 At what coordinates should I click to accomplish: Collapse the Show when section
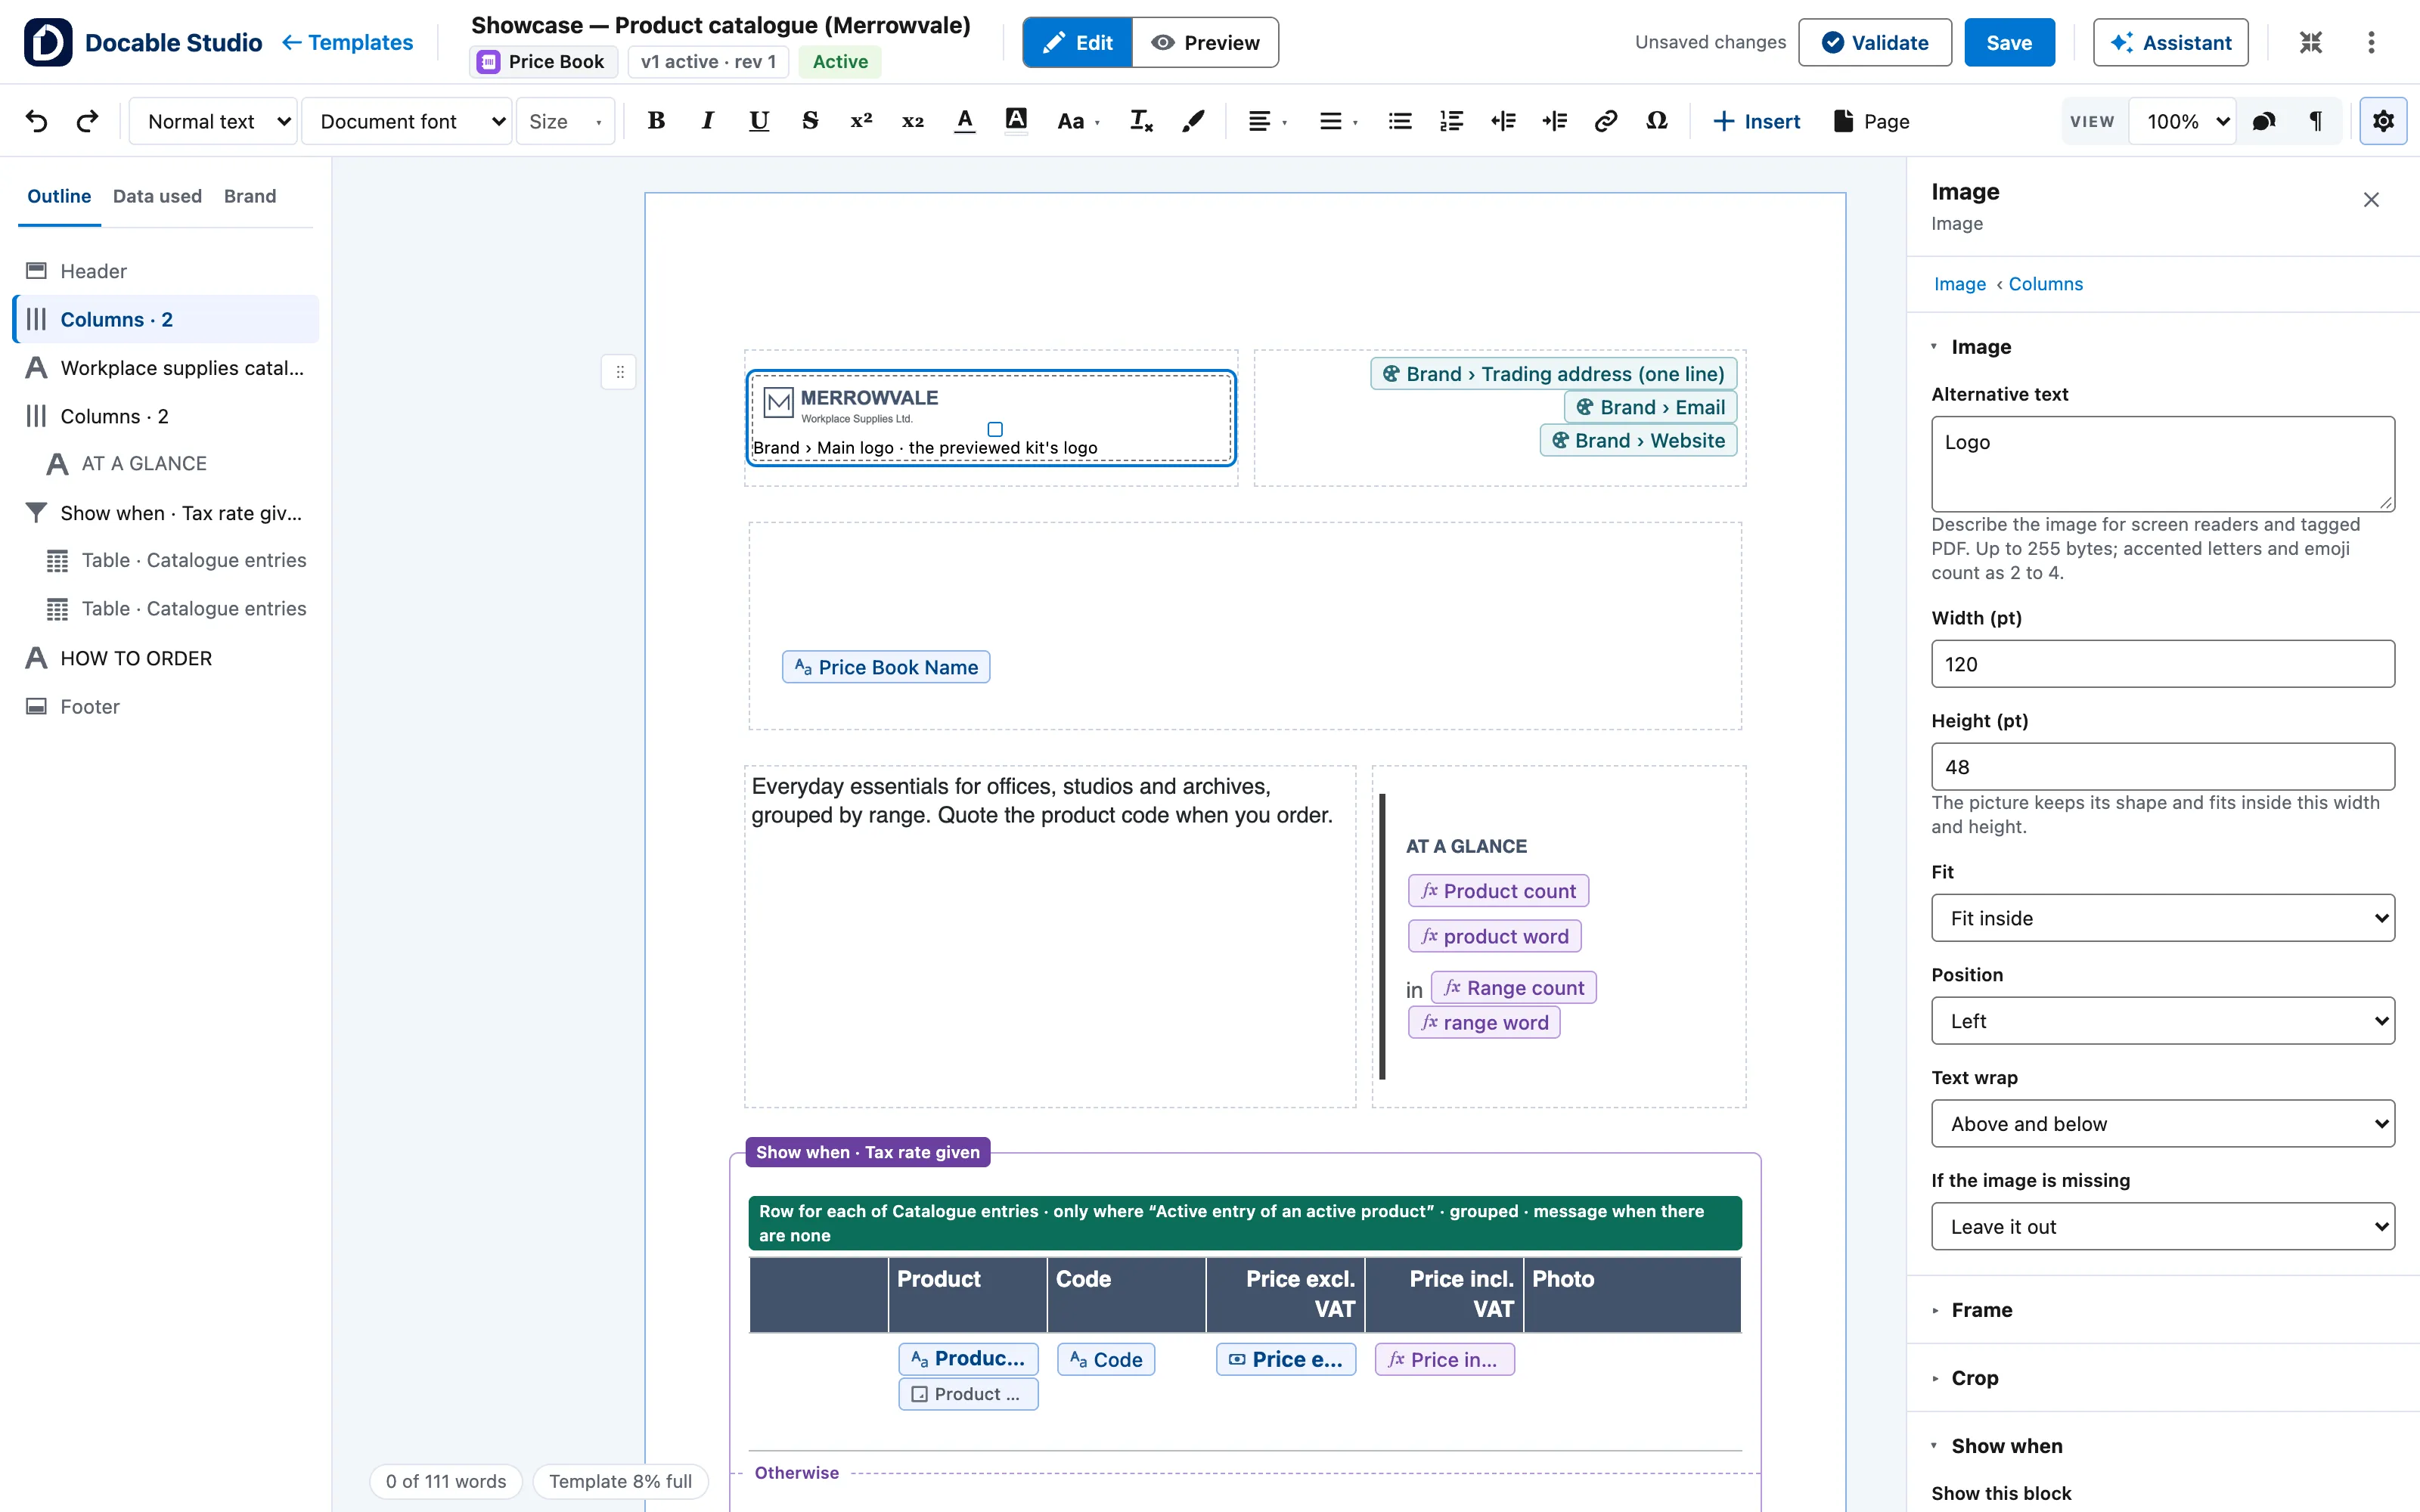tap(2007, 1445)
